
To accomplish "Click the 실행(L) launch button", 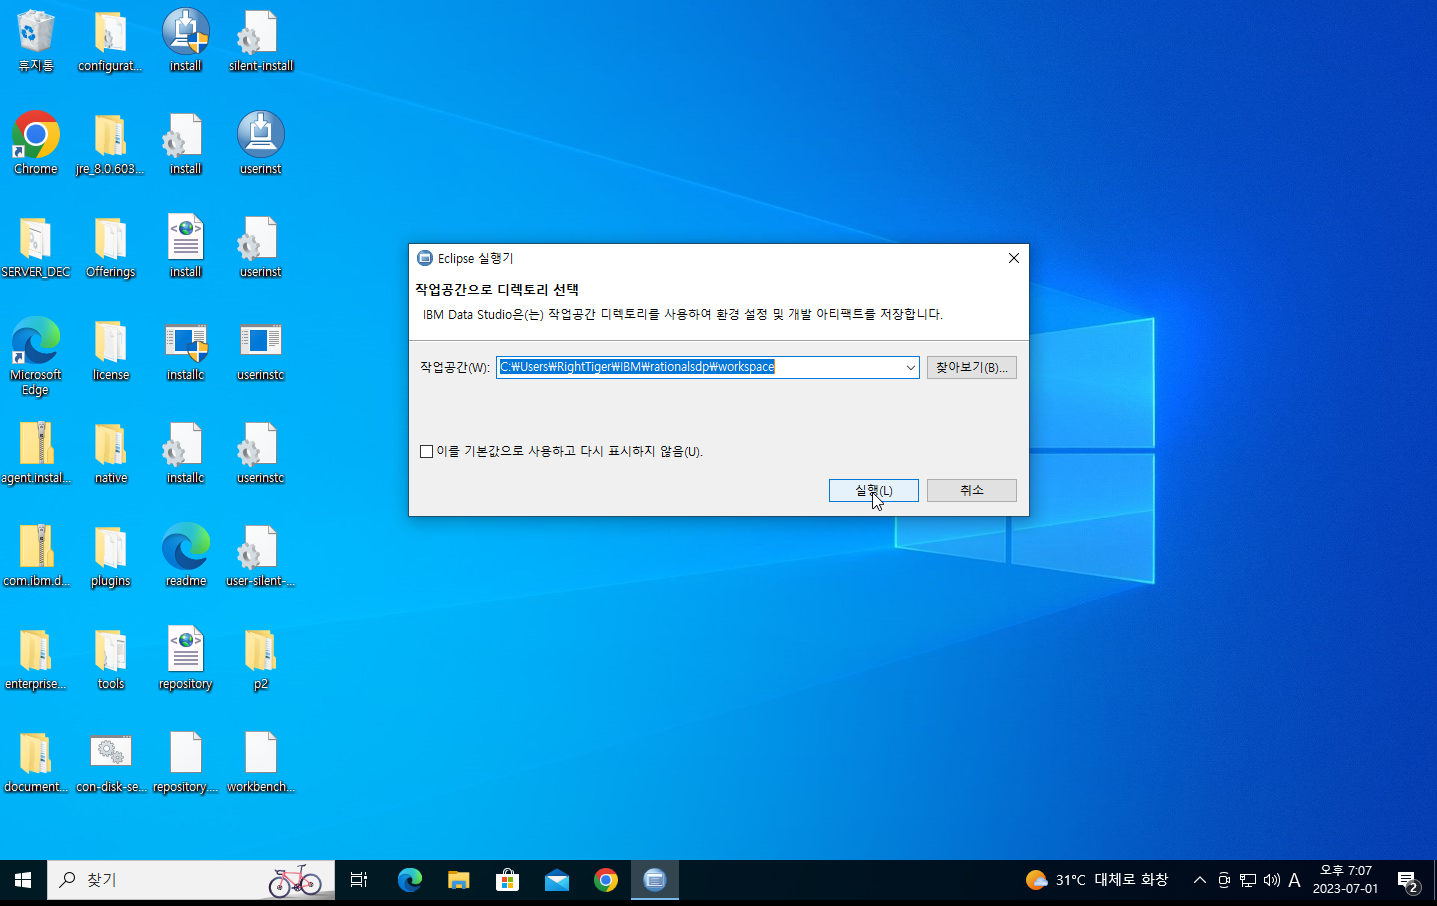I will 873,490.
